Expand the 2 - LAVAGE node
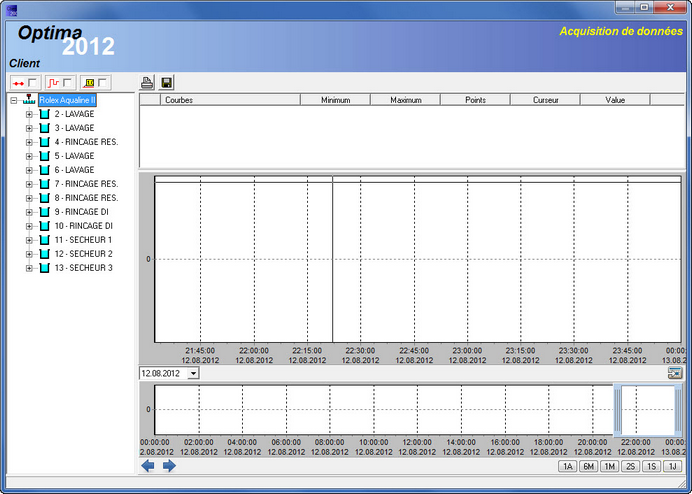This screenshot has width=692, height=494. click(x=29, y=115)
